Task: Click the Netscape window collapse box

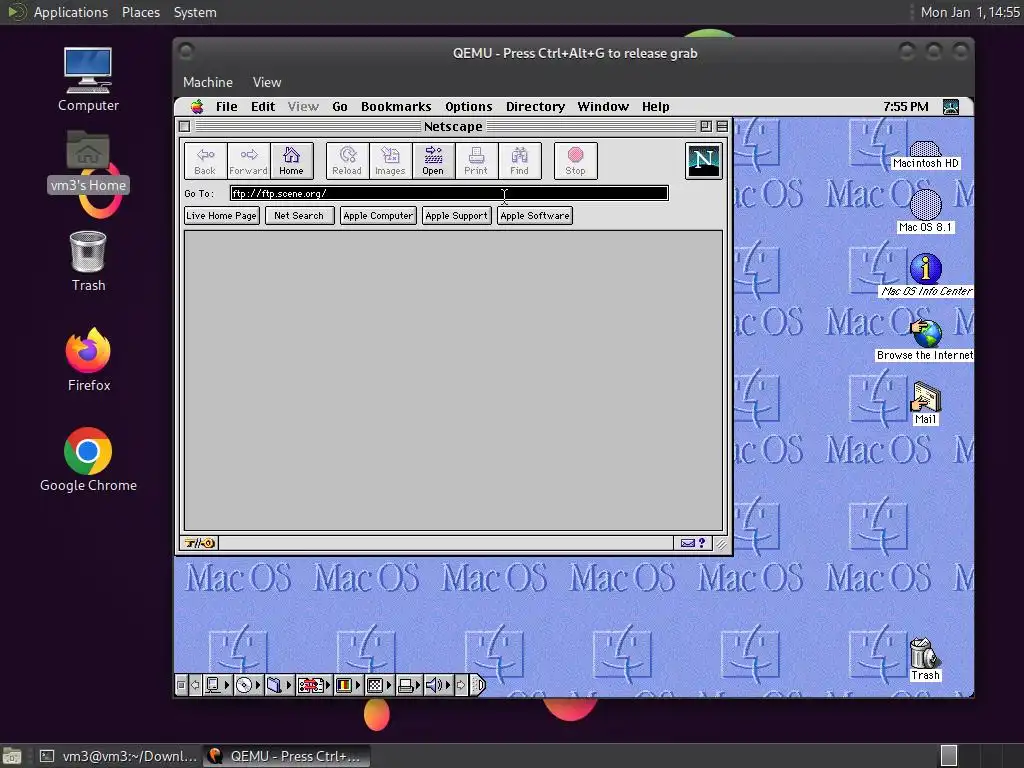Action: [x=722, y=126]
